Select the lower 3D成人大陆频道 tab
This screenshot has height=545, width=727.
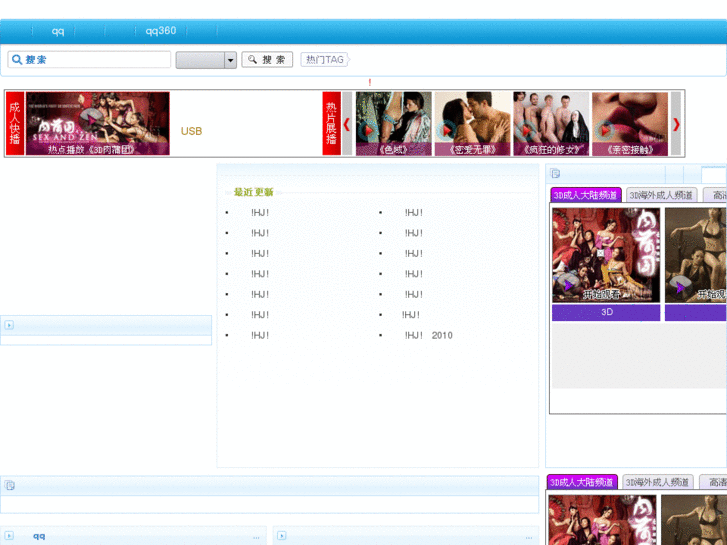[582, 482]
